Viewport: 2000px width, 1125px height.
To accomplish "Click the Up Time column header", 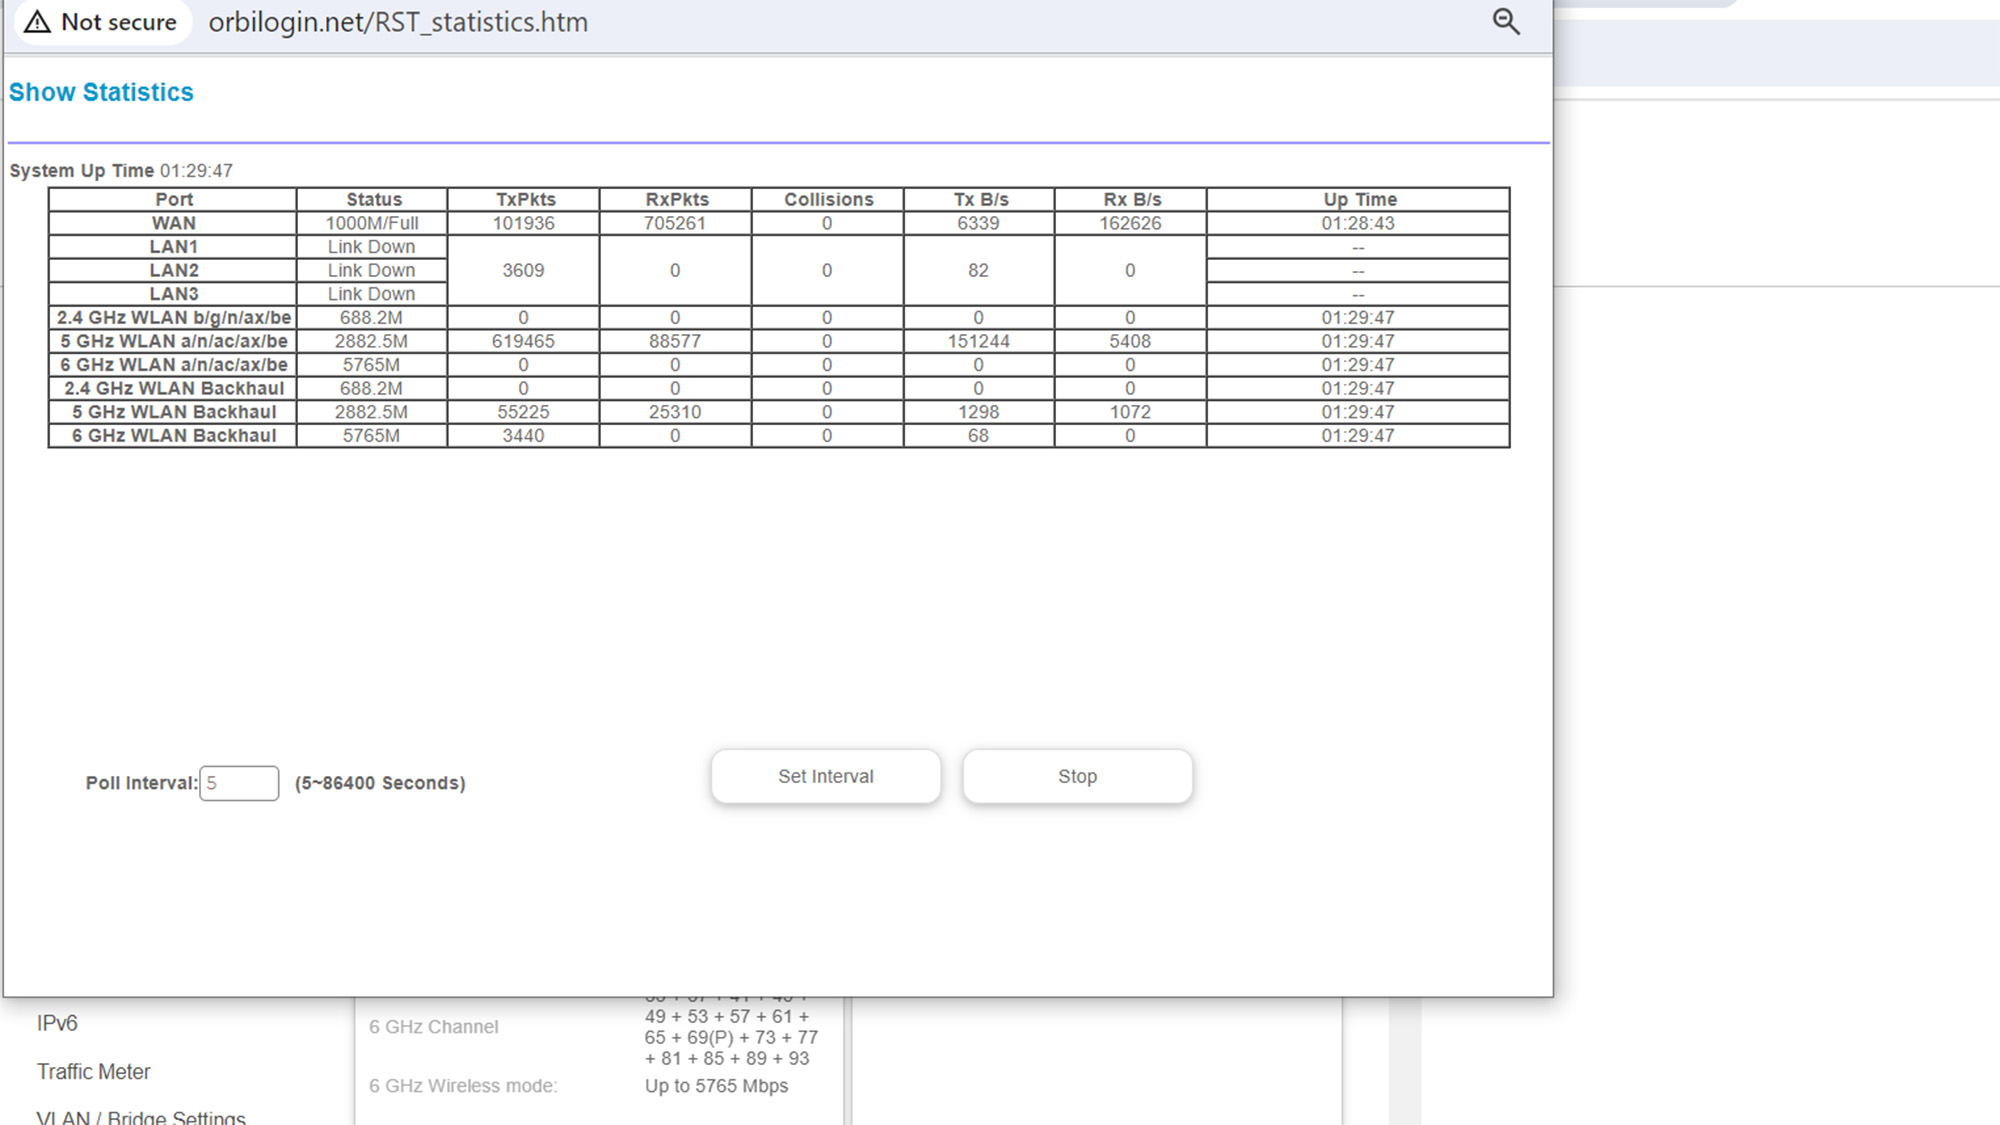I will click(x=1359, y=199).
